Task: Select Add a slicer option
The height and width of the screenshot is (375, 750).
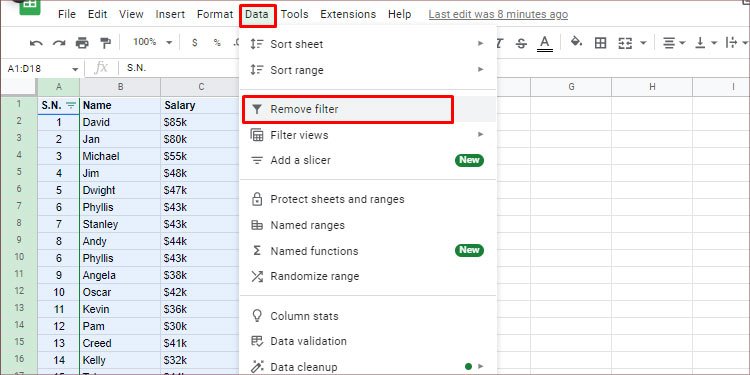Action: (368, 160)
